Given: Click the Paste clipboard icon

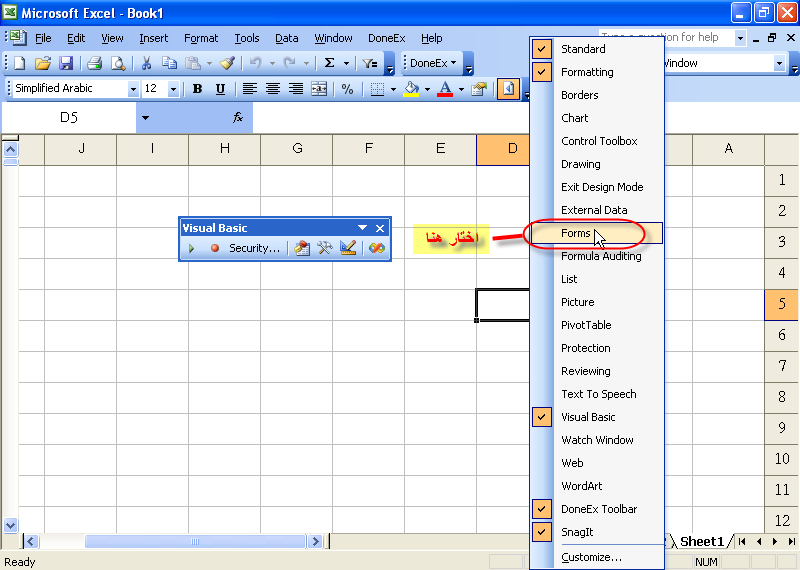Looking at the screenshot, I should (x=193, y=63).
